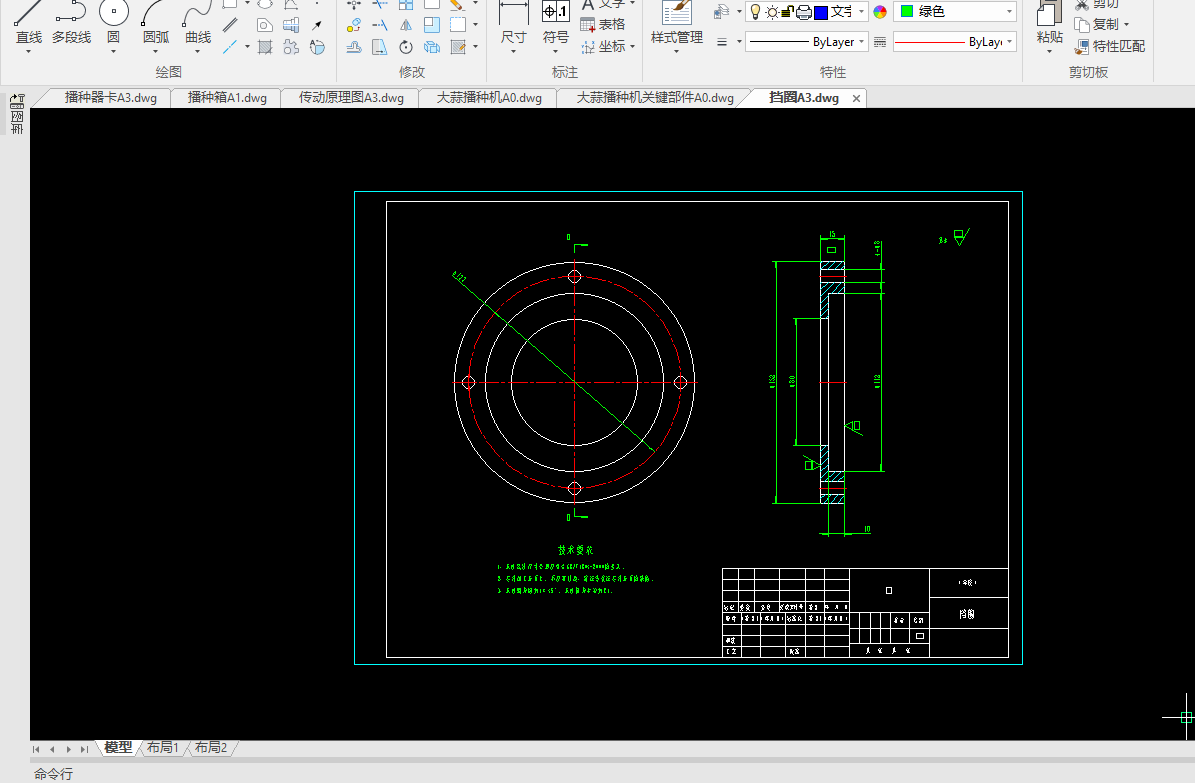
Task: Click the 粘贴 paste icon
Action: click(1049, 16)
